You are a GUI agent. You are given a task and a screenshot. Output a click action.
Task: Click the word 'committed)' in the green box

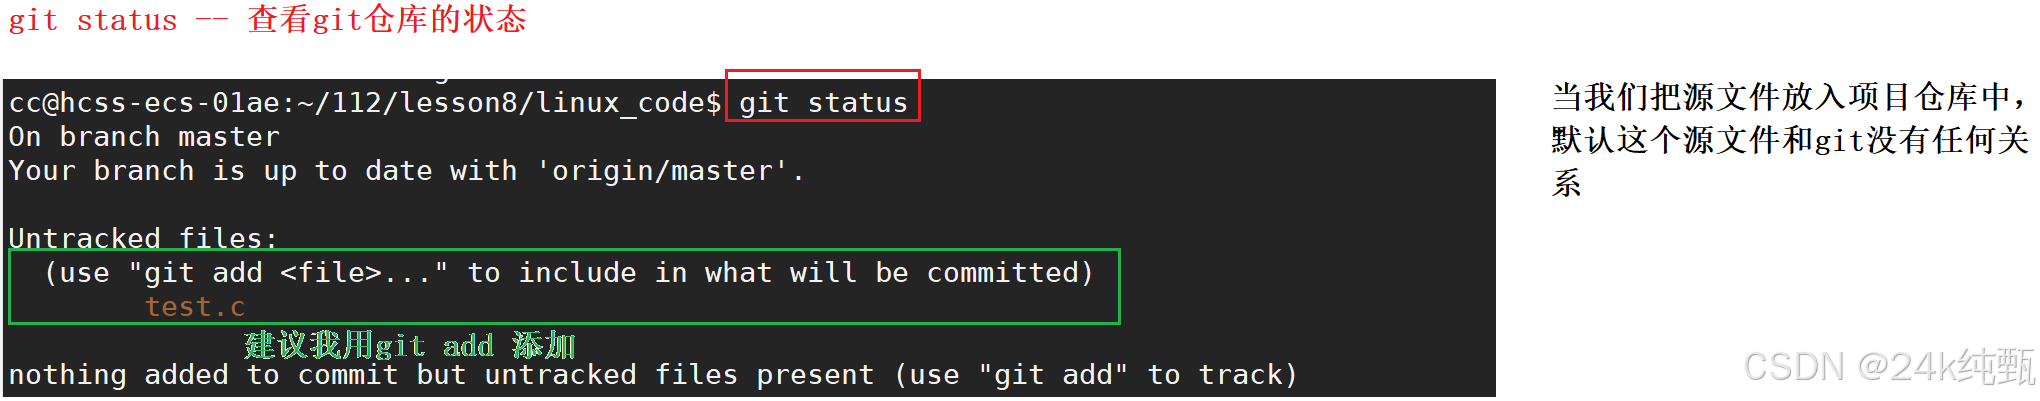(1010, 273)
